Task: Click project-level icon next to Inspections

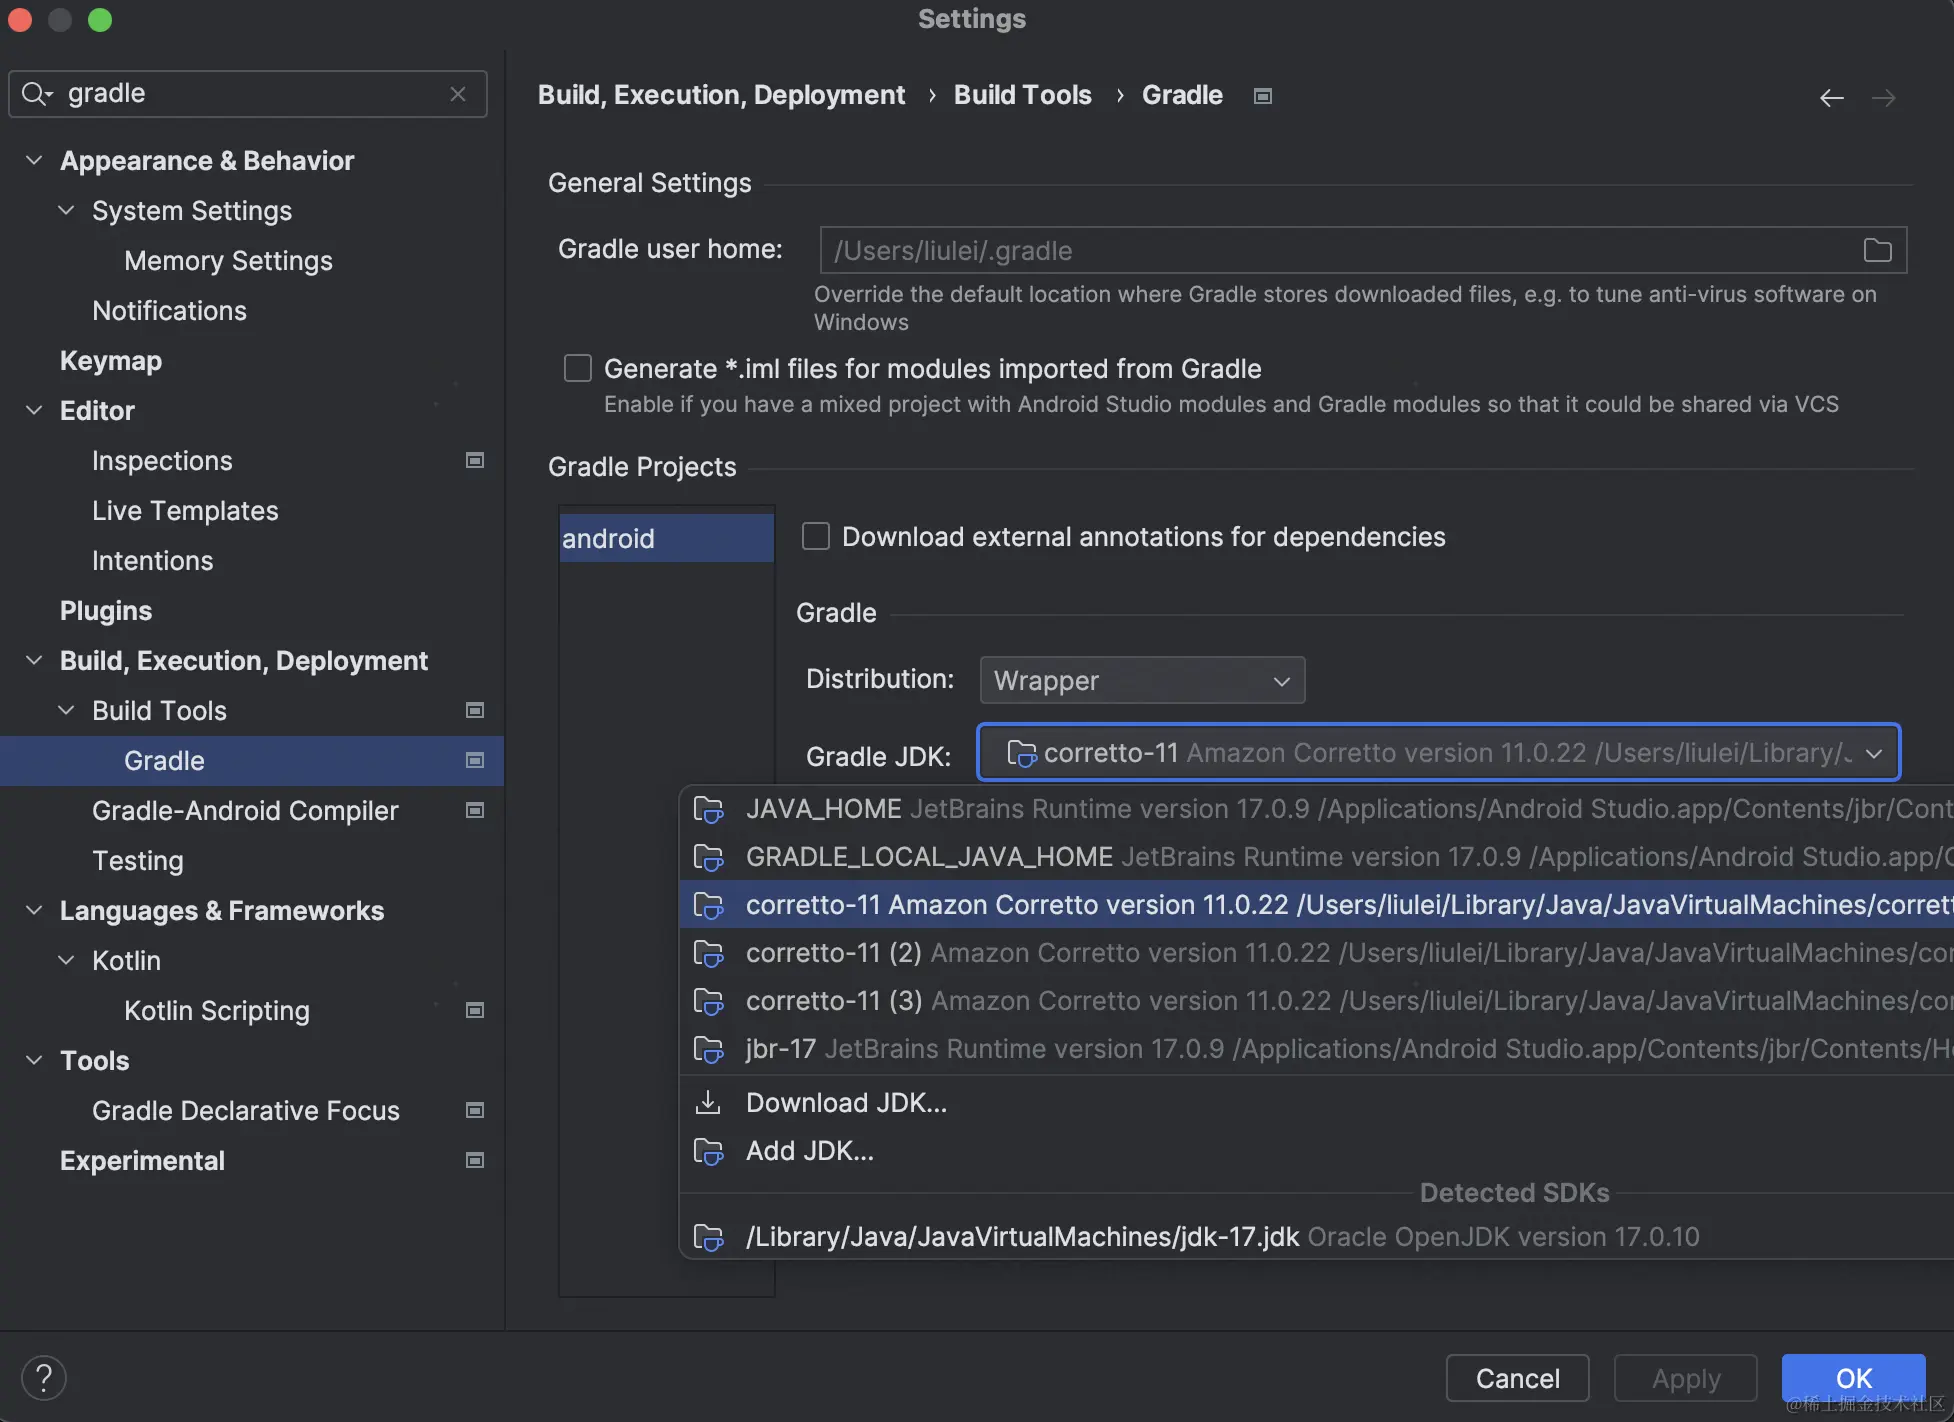Action: tap(475, 460)
